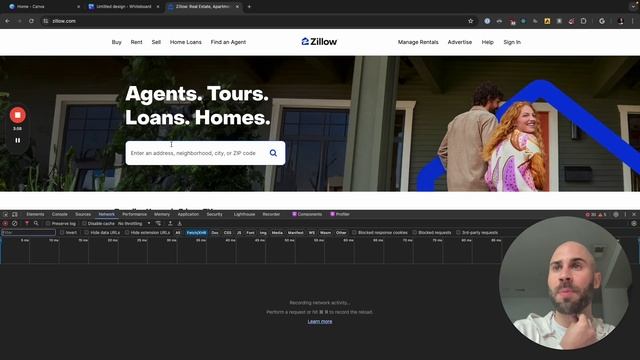Enable Preserve log checkbox
This screenshot has width=640, height=360.
(x=48, y=224)
